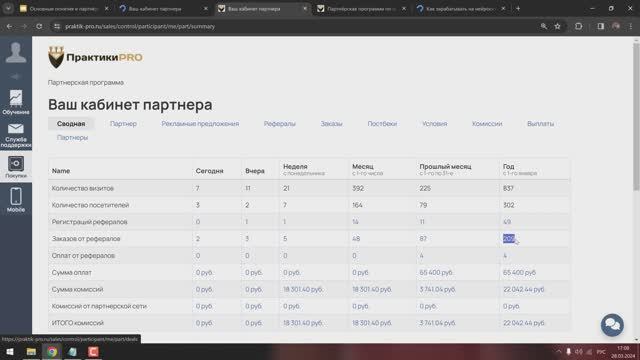Open the Покупки sidebar item

[16, 167]
